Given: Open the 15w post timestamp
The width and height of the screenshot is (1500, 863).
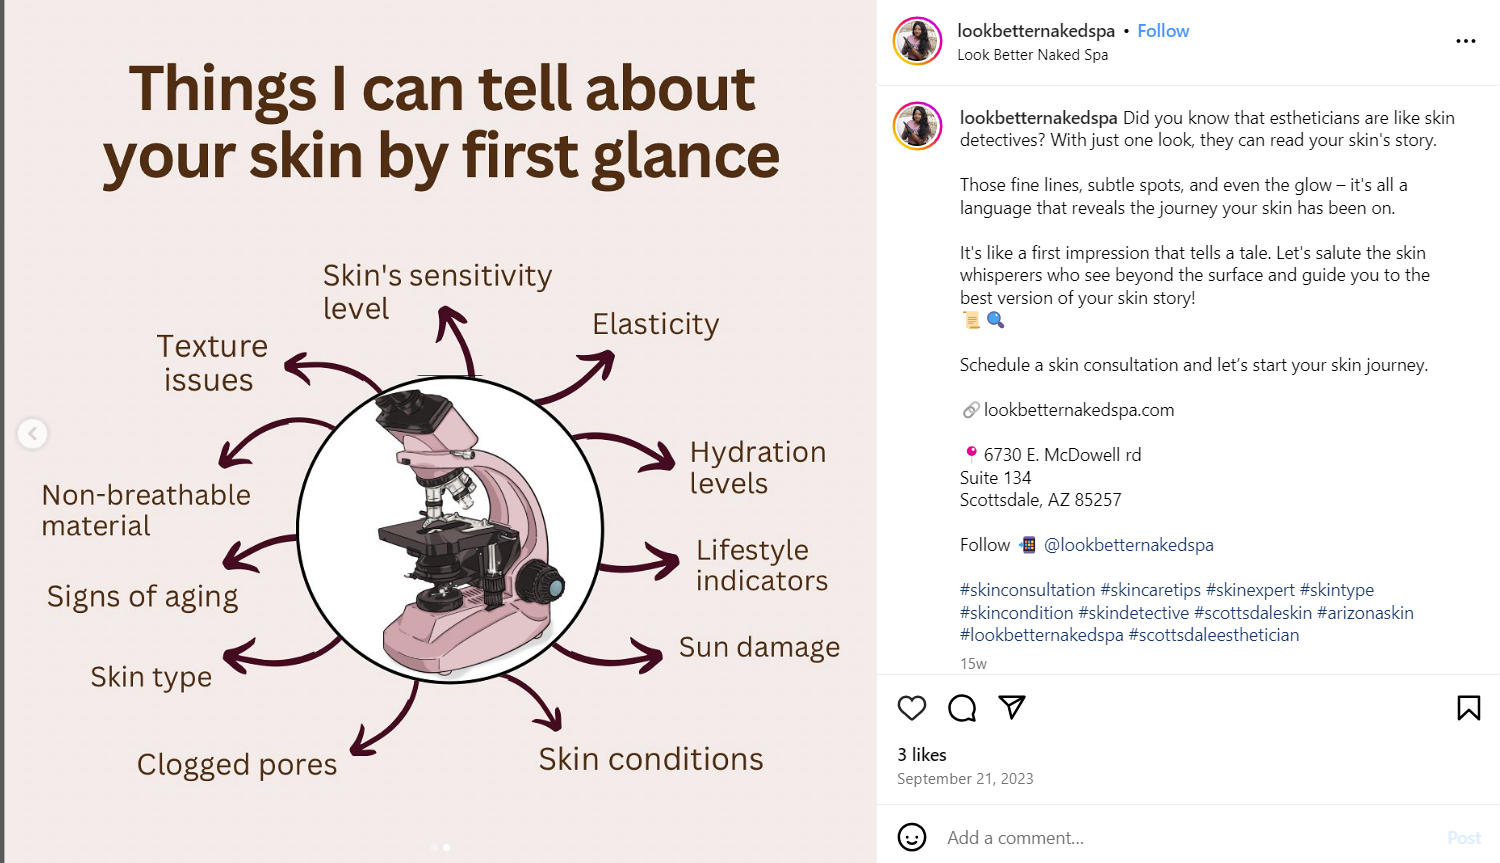Looking at the screenshot, I should coord(973,664).
